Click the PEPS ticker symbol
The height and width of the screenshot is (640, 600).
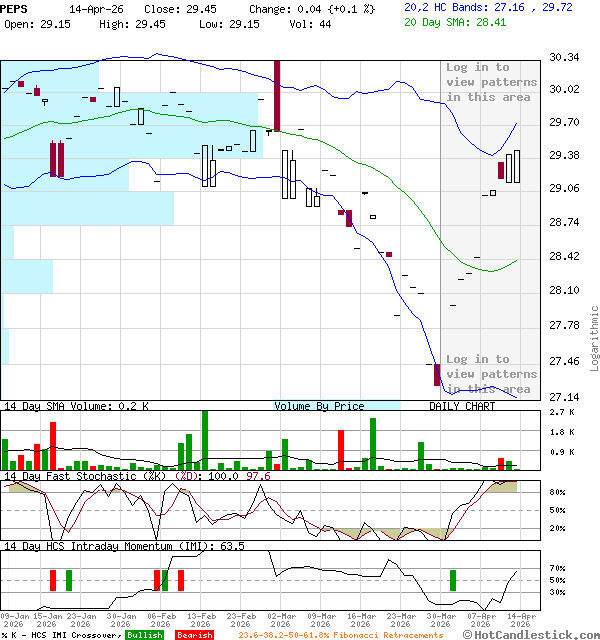click(x=16, y=8)
